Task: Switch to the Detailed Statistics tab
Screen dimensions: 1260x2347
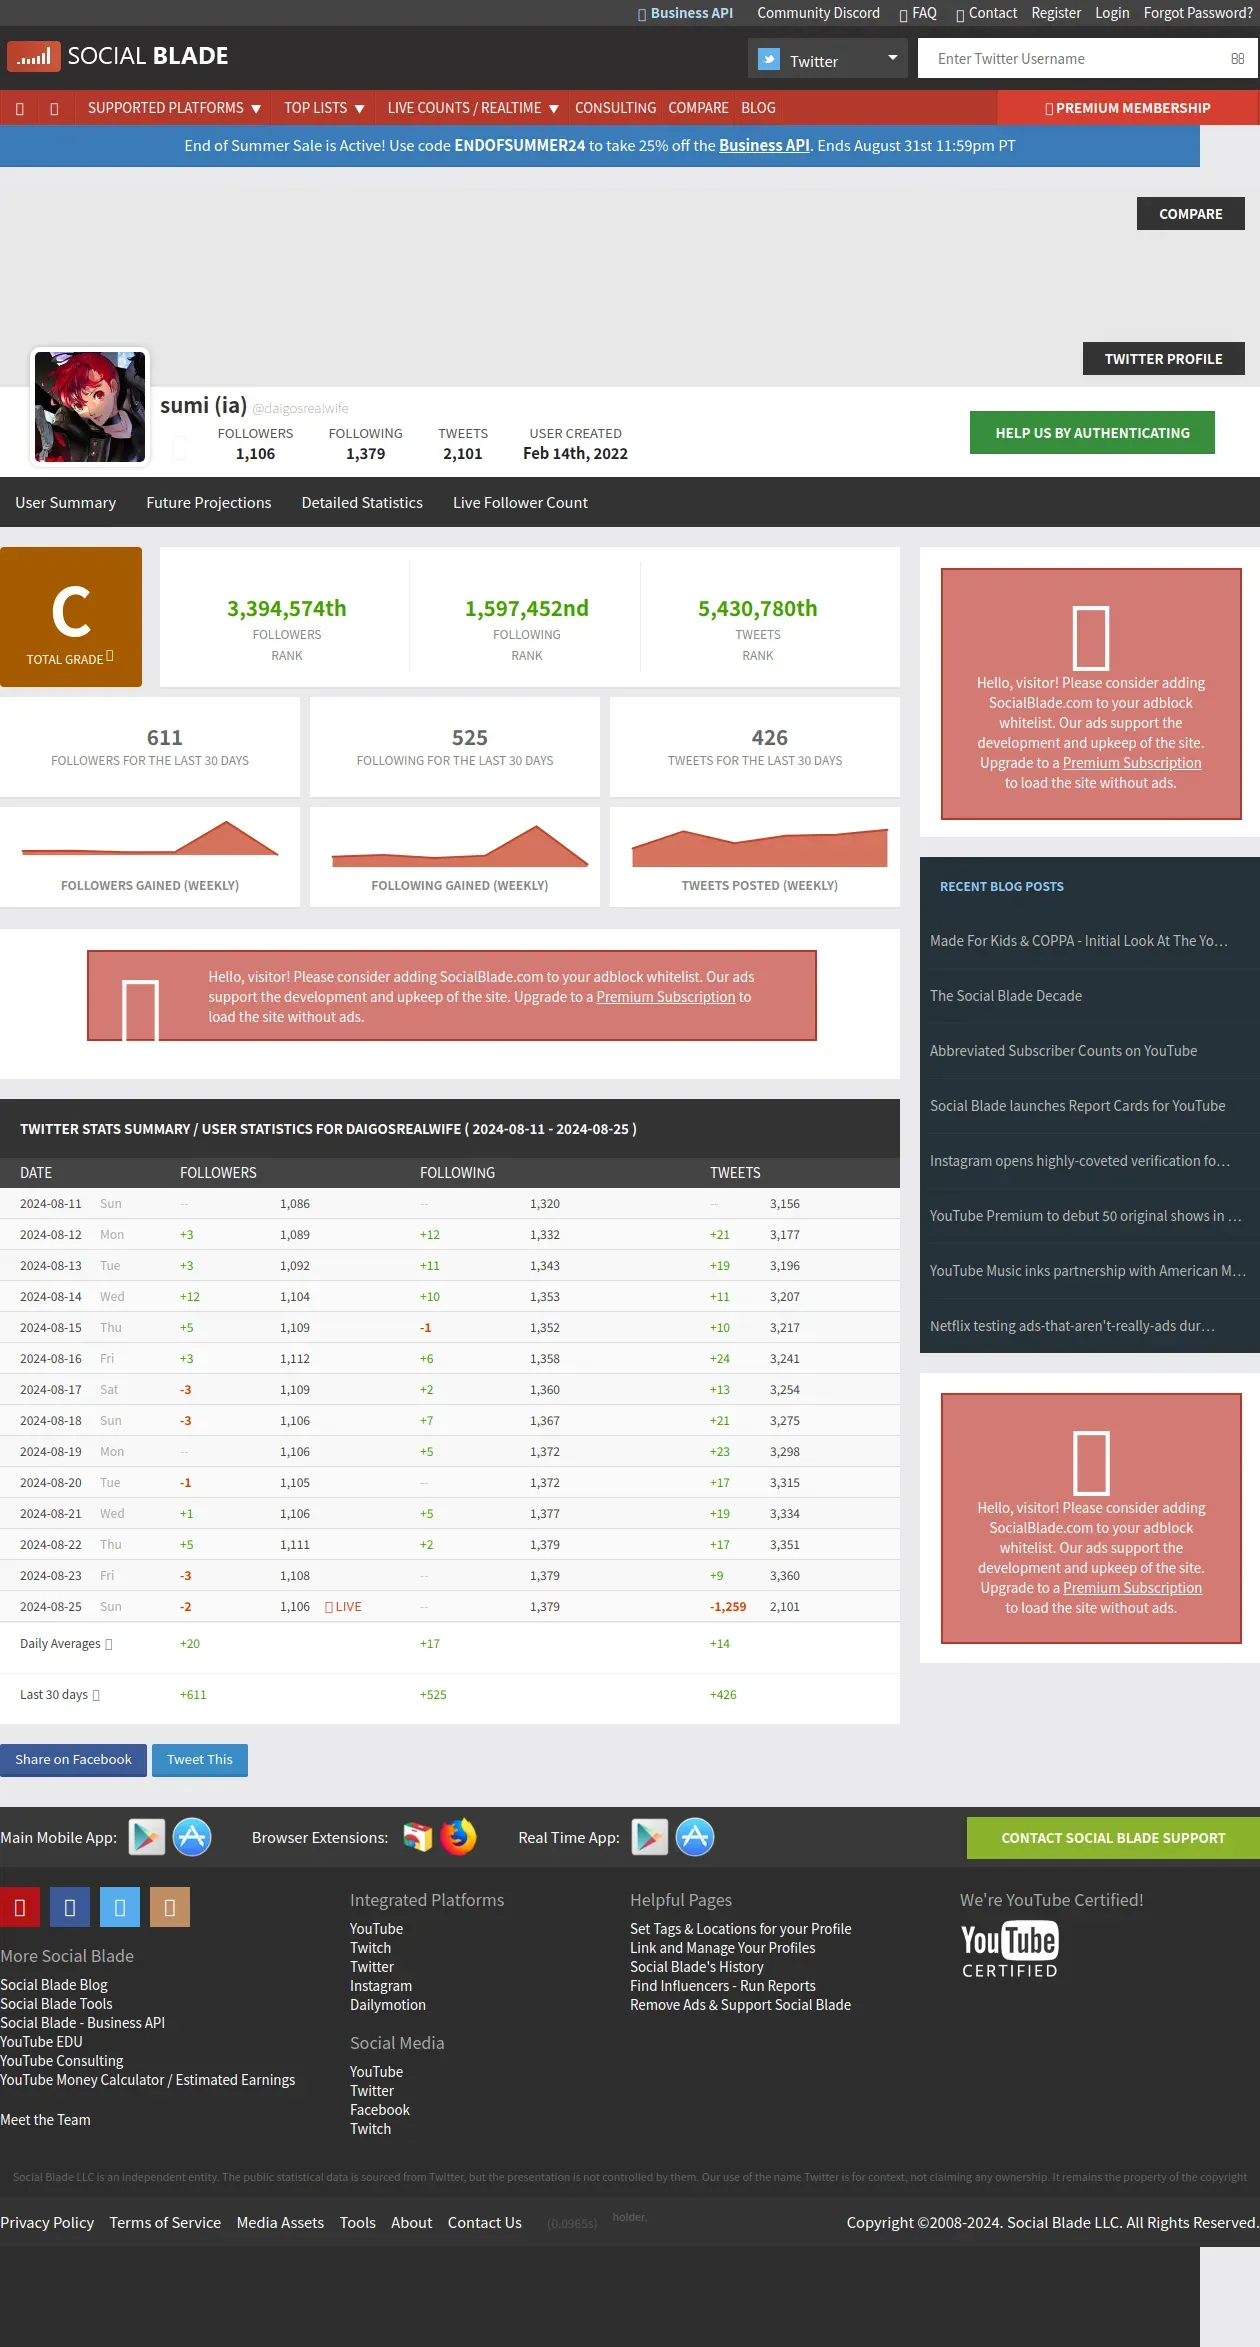Action: (x=362, y=502)
